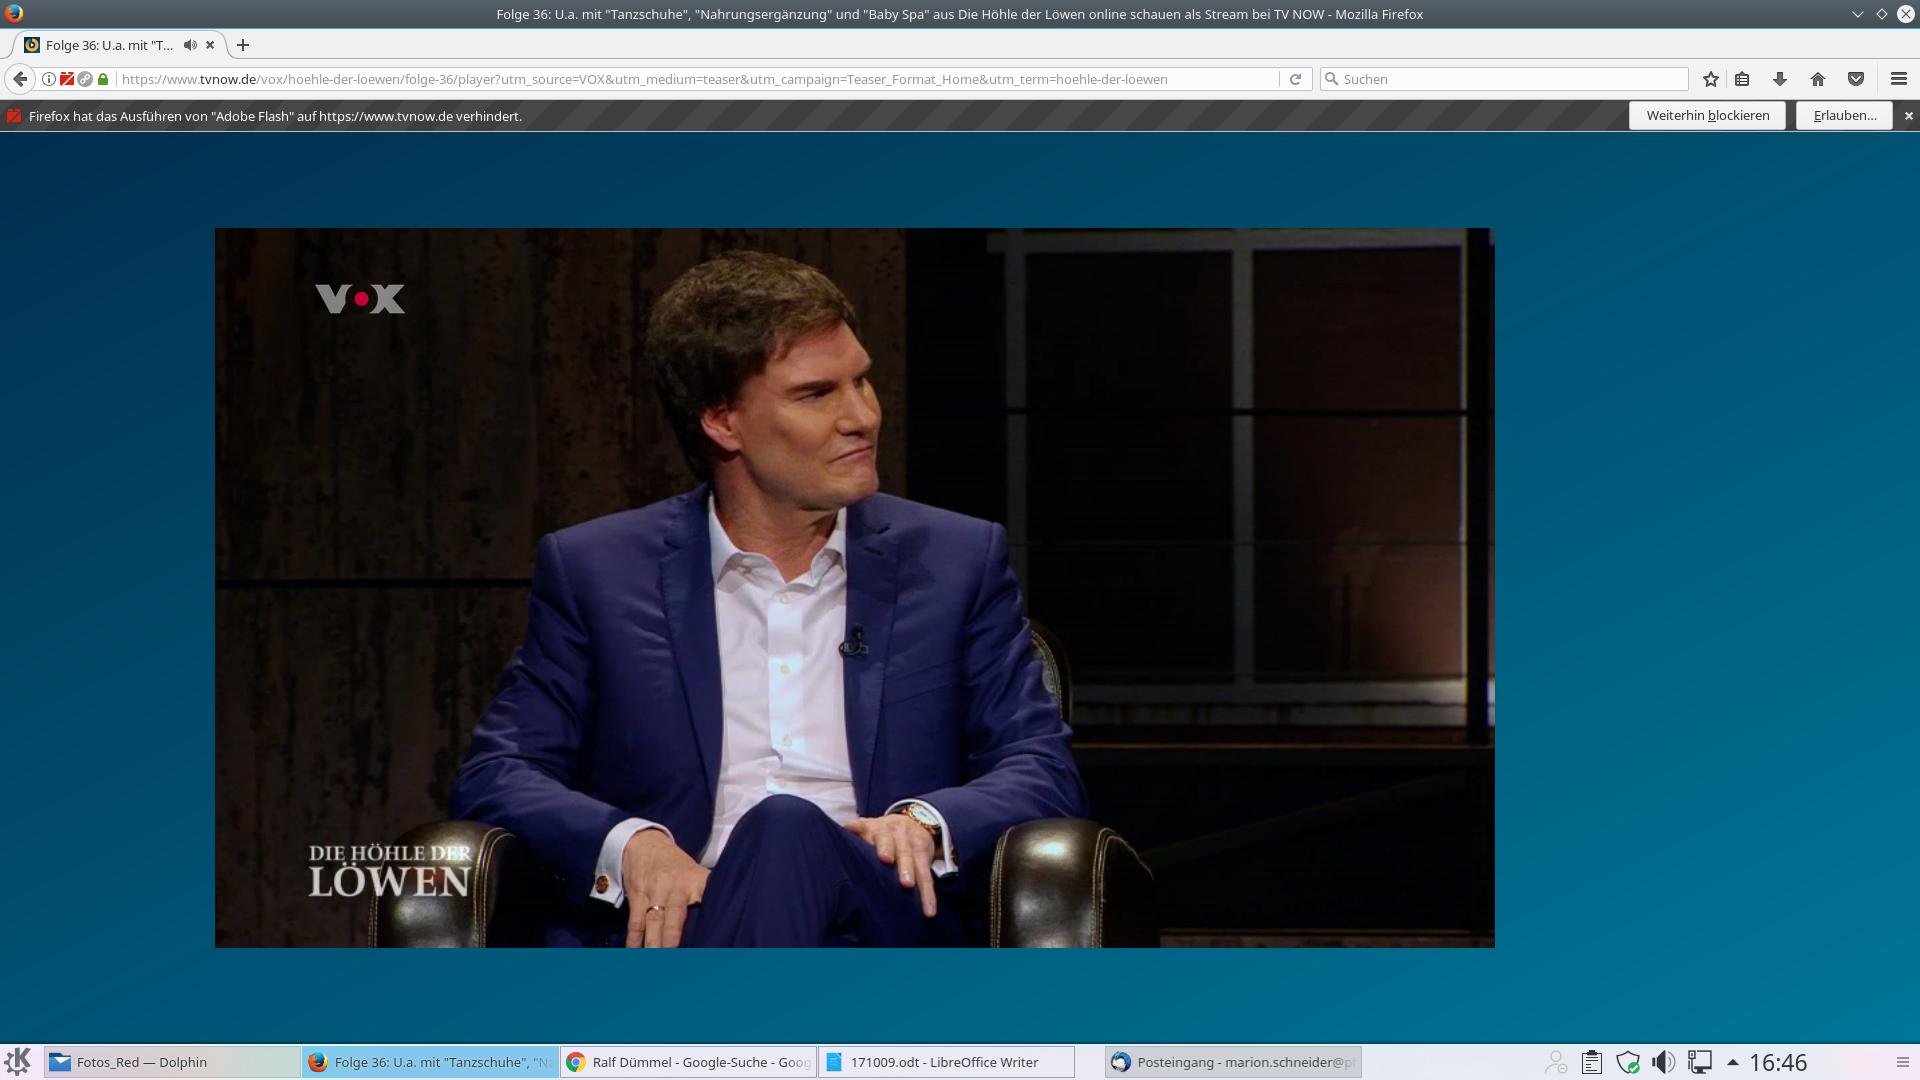Click the reload page icon
This screenshot has width=1920, height=1080.
(1295, 79)
